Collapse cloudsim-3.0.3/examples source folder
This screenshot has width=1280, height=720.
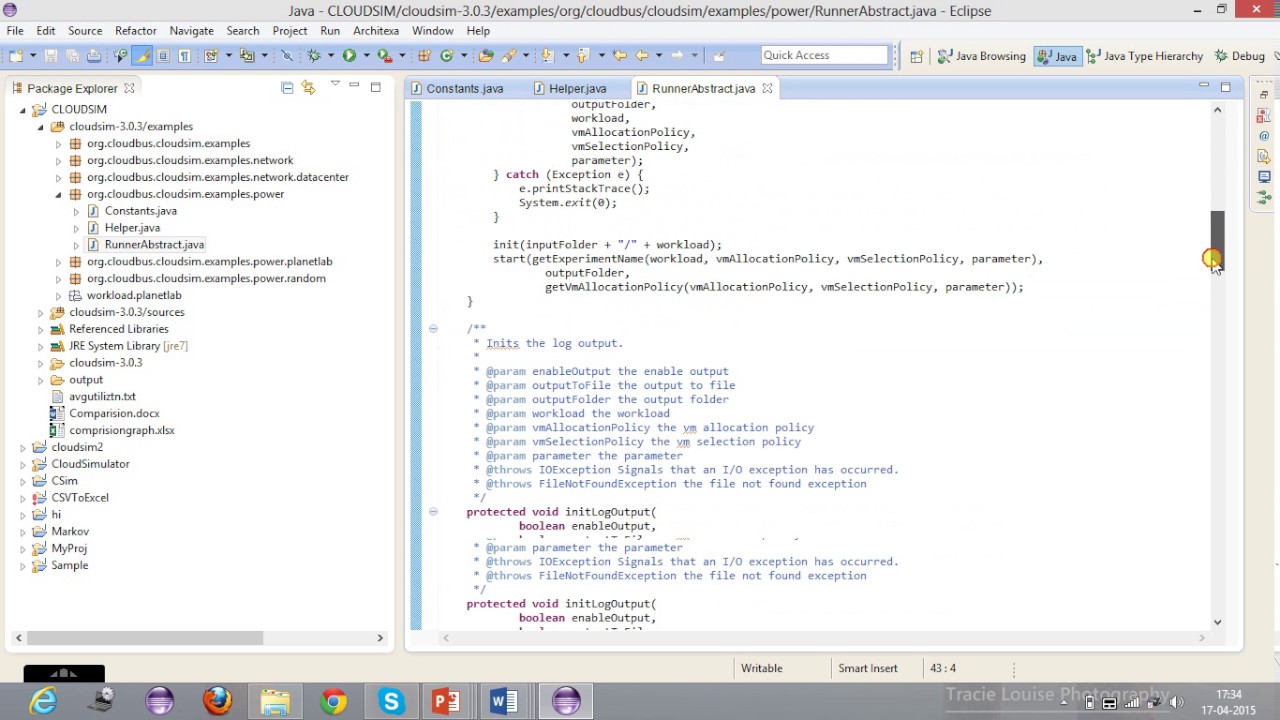click(x=40, y=127)
